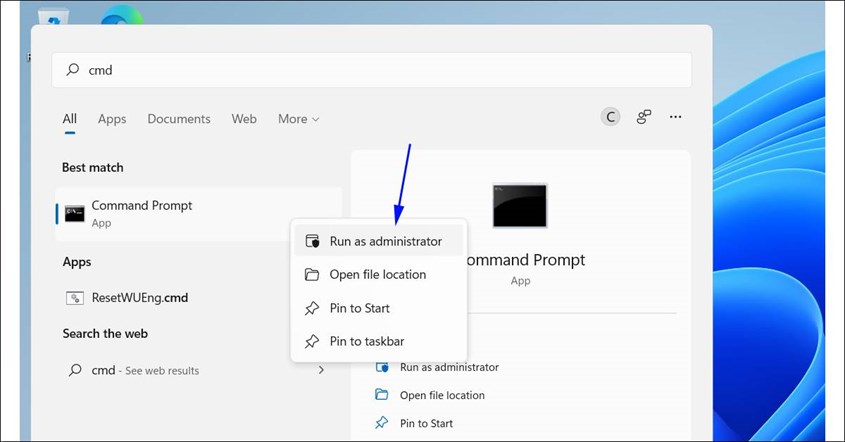Click the magnifier icon in search box
845x442 pixels.
[x=73, y=70]
